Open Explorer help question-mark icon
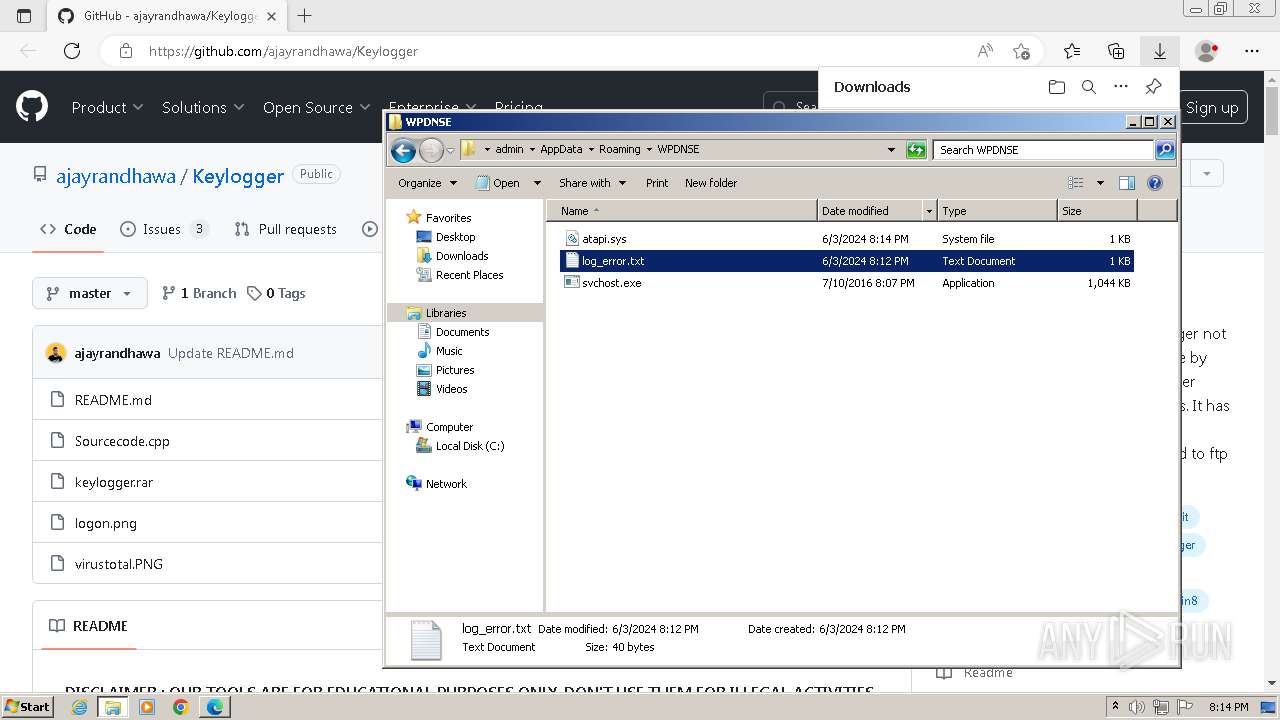1280x720 pixels. 1155,183
